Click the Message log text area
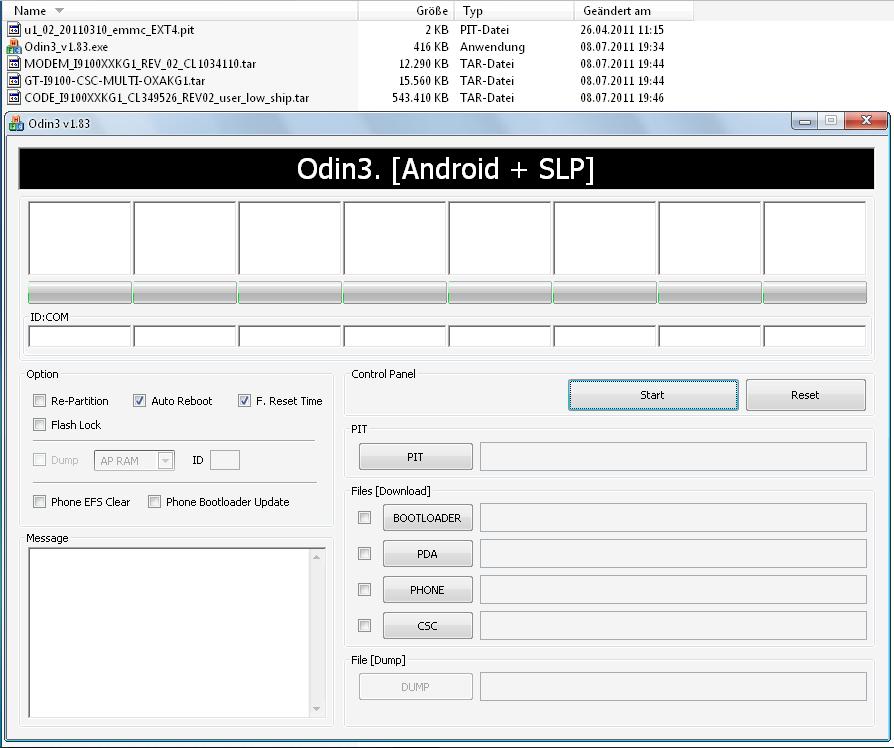 (169, 633)
